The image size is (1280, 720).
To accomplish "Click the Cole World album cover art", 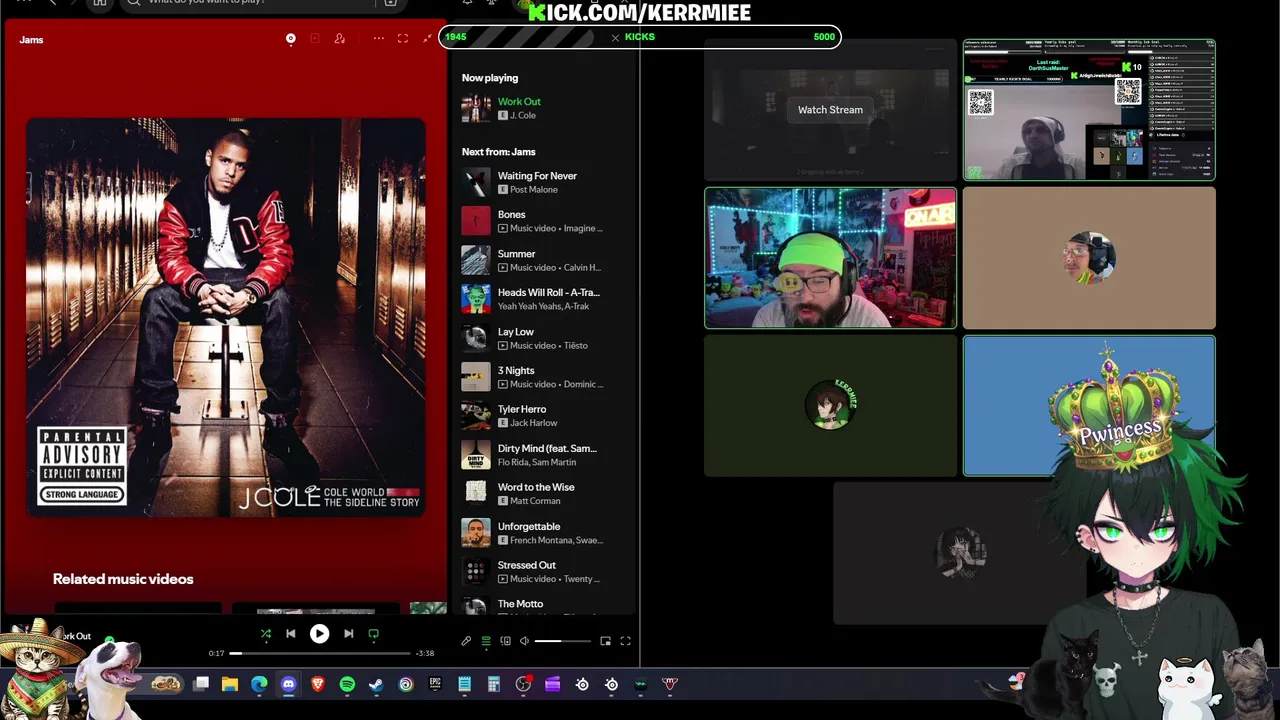I will [x=226, y=318].
